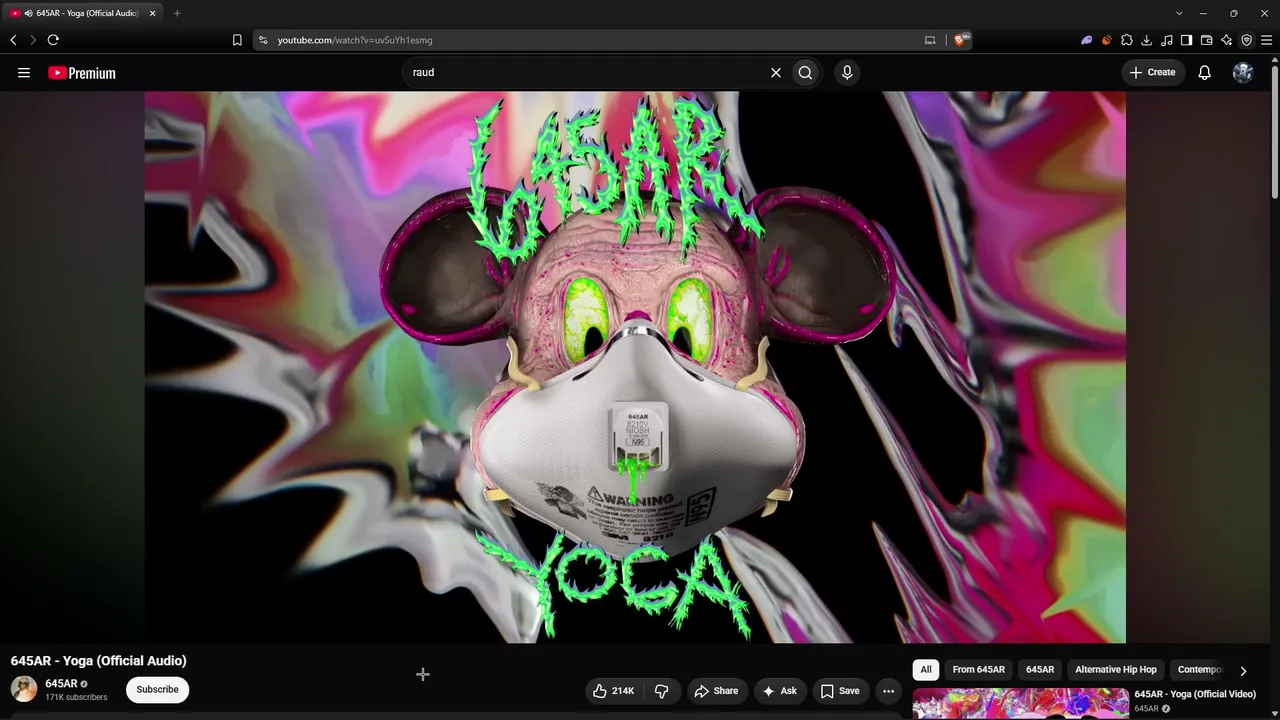Viewport: 1280px width, 720px height.
Task: Click the video player artwork
Action: click(635, 367)
